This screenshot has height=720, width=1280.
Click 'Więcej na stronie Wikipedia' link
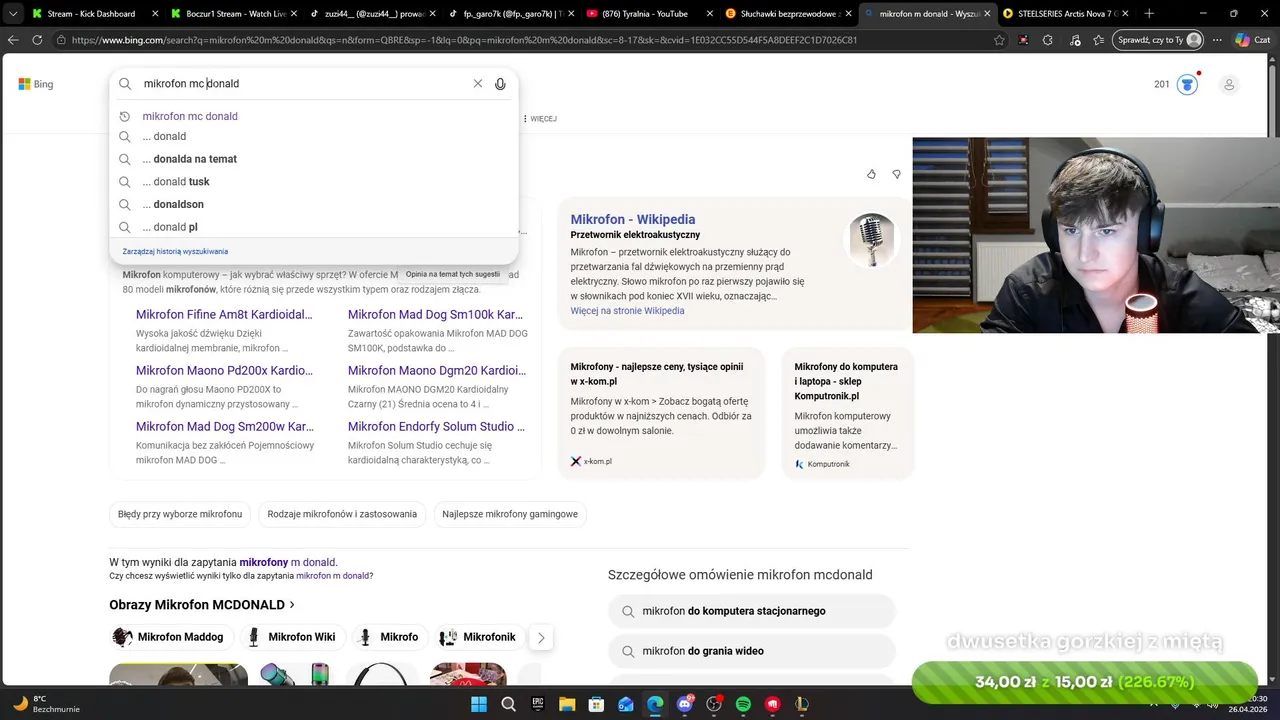pos(627,311)
